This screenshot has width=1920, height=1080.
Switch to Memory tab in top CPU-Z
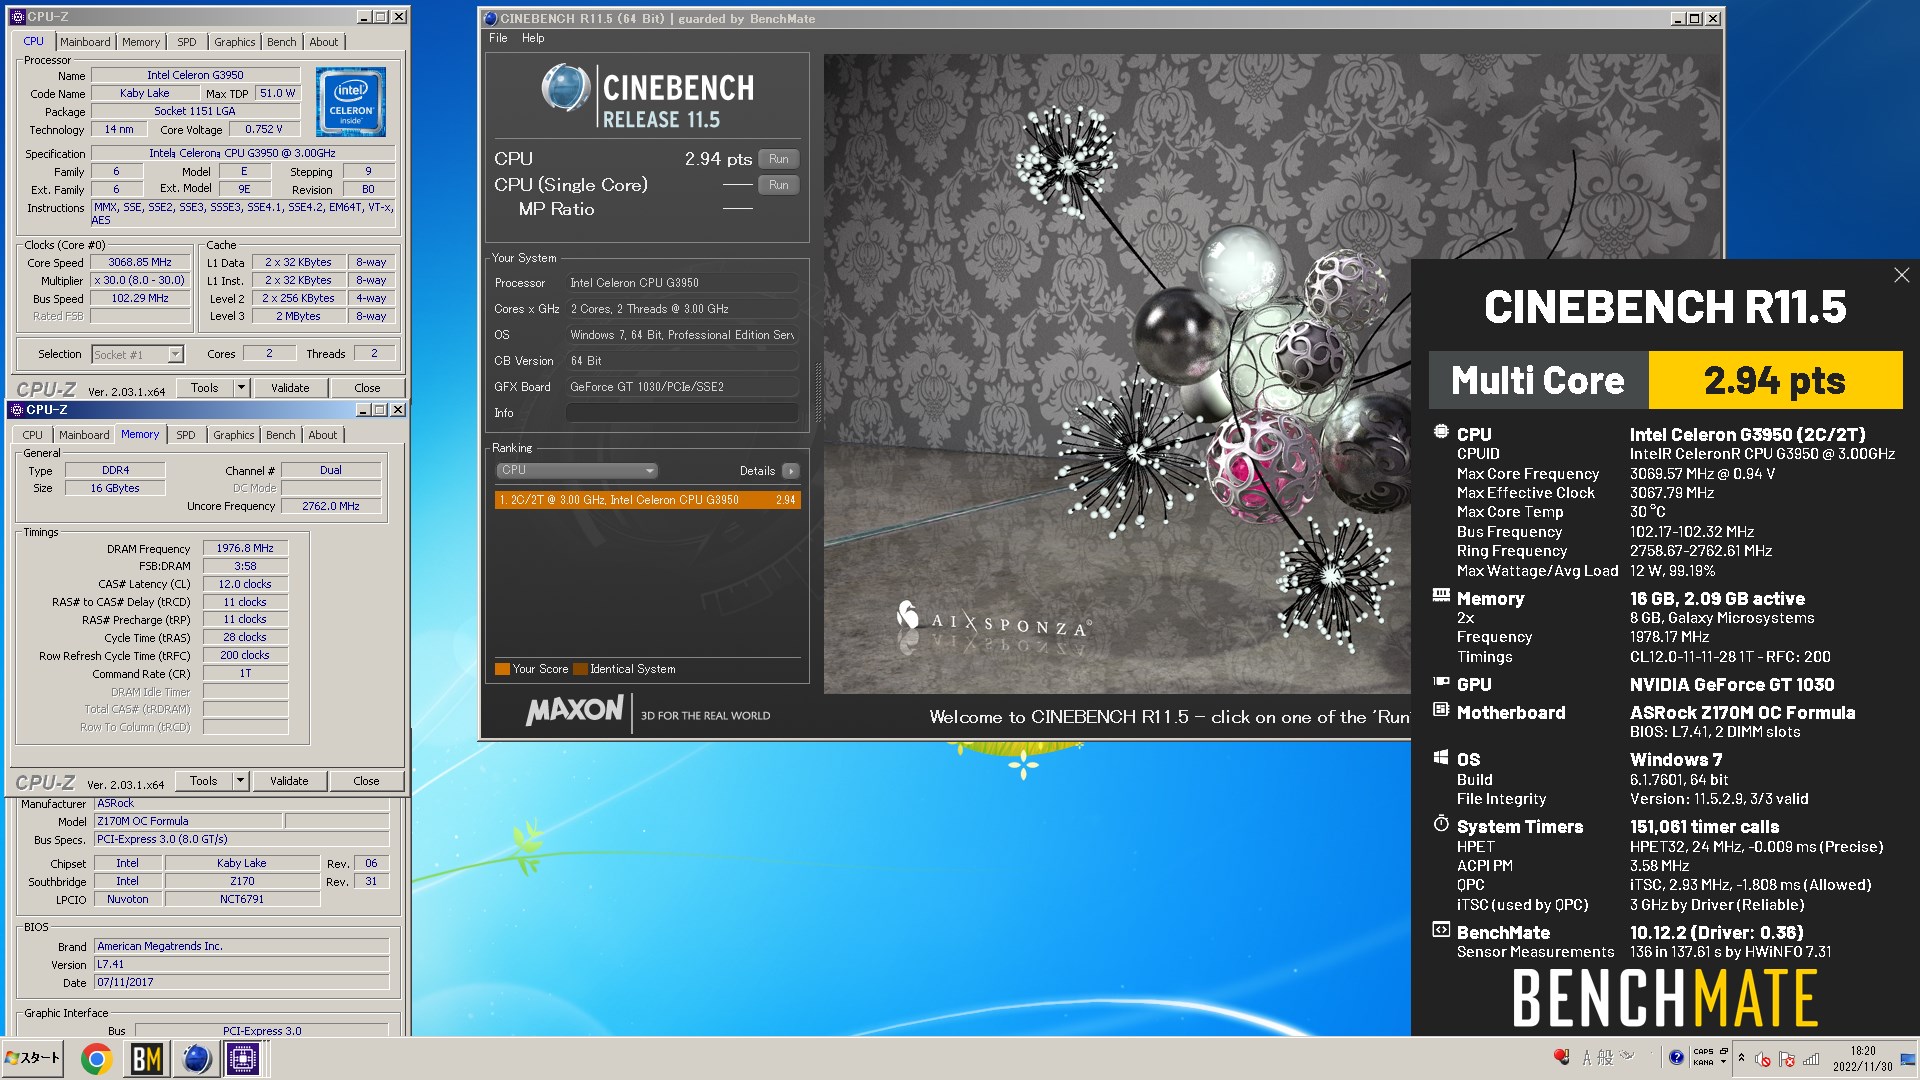(x=141, y=42)
